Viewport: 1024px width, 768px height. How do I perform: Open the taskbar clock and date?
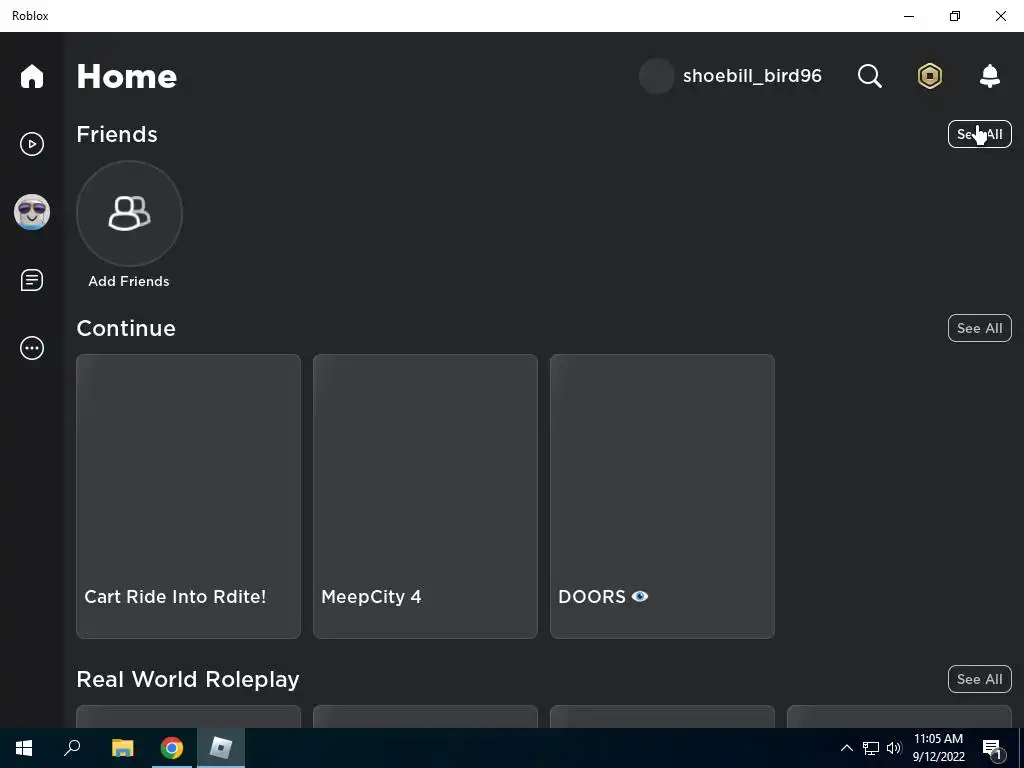coord(938,748)
